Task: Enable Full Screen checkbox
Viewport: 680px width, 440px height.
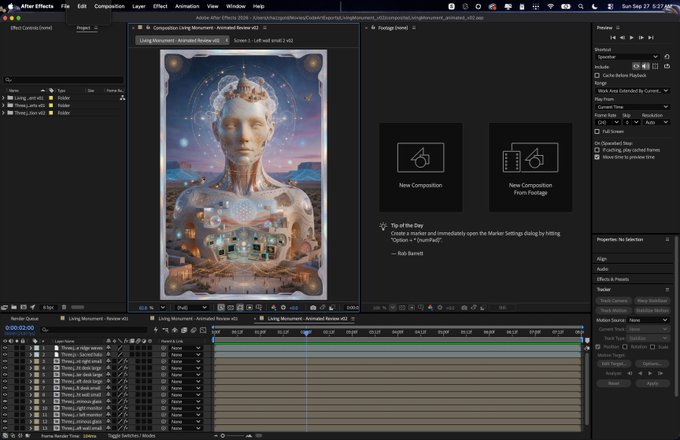Action: point(597,131)
